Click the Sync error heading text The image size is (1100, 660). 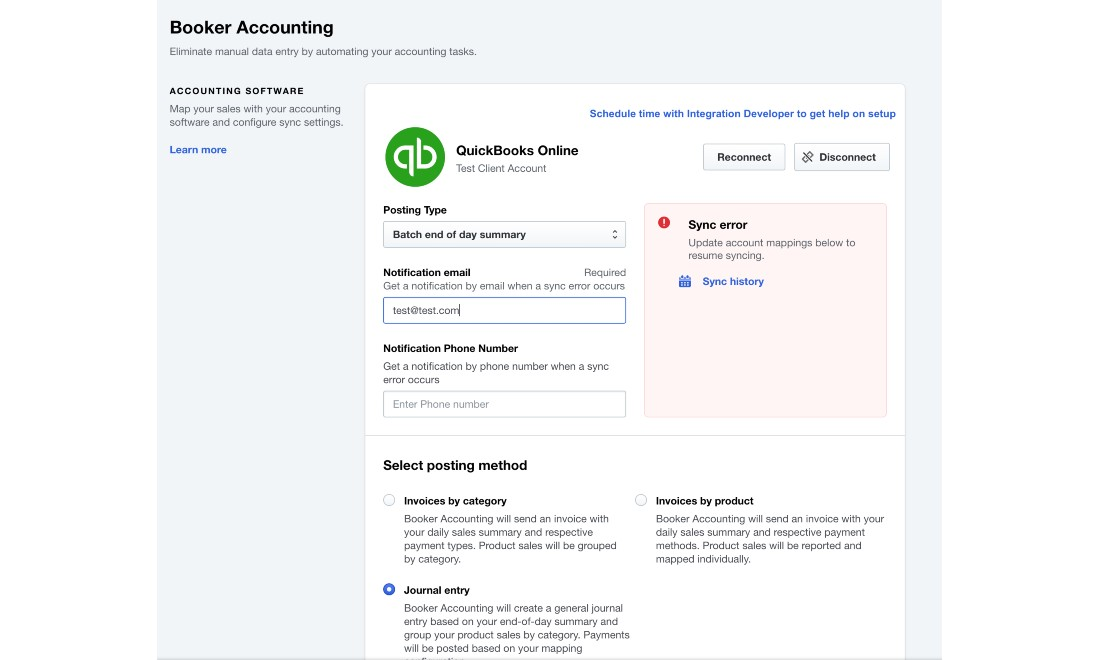(x=717, y=225)
